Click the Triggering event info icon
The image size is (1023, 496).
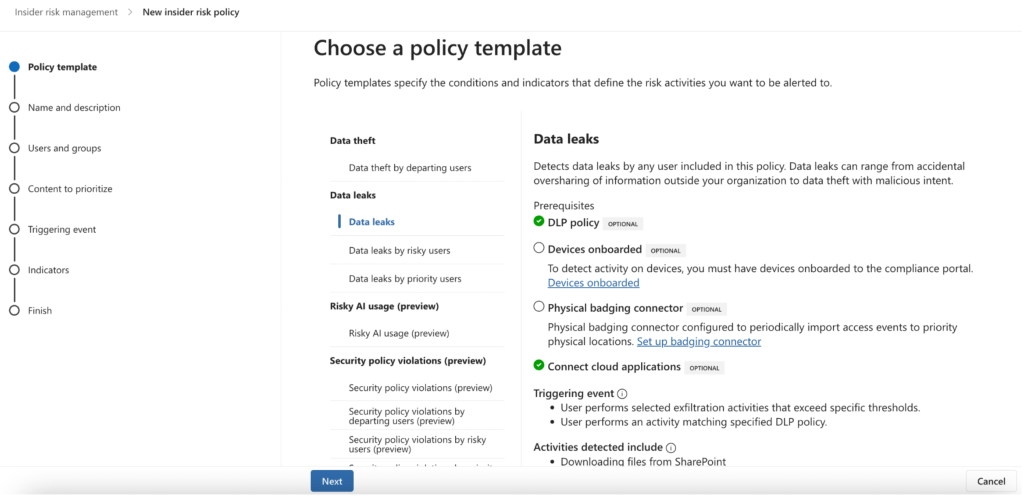623,394
